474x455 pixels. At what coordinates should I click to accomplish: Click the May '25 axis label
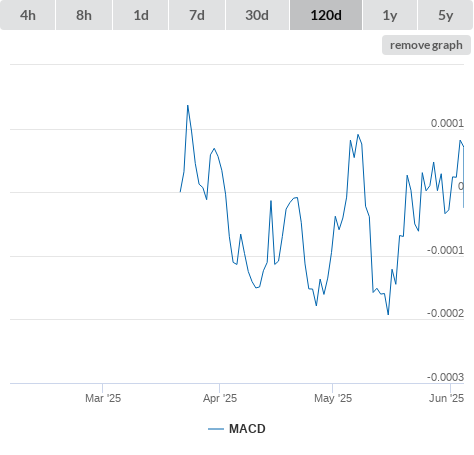[333, 398]
